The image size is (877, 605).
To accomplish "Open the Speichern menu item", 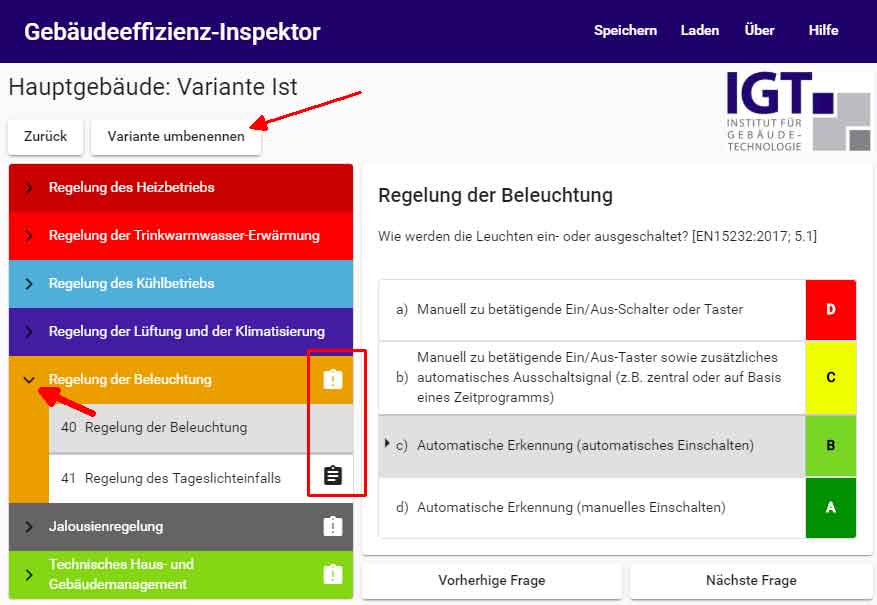I will (x=625, y=30).
